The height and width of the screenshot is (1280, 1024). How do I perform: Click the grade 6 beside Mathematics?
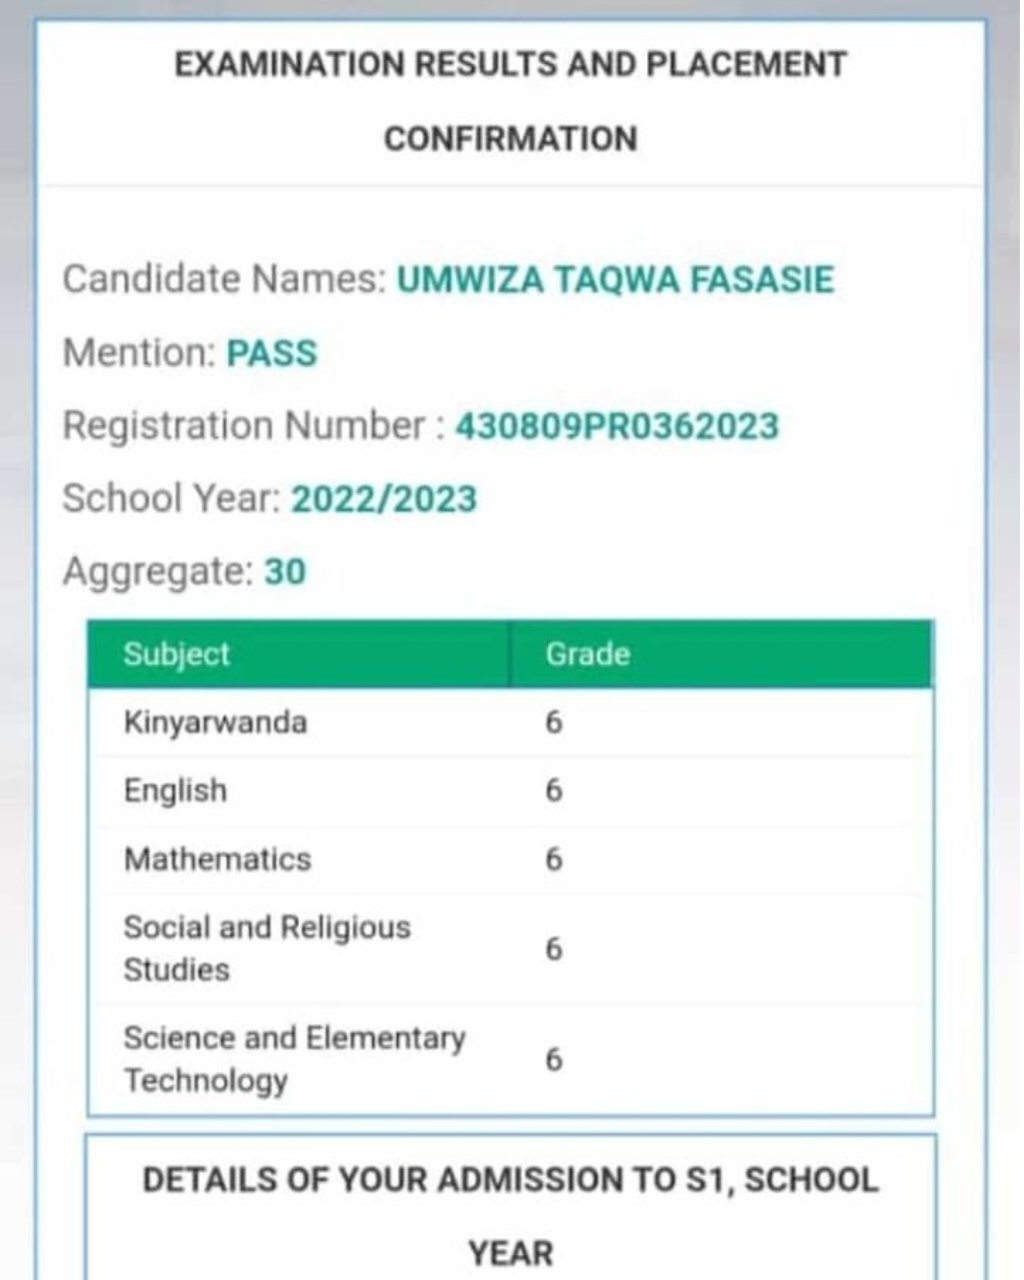(554, 859)
